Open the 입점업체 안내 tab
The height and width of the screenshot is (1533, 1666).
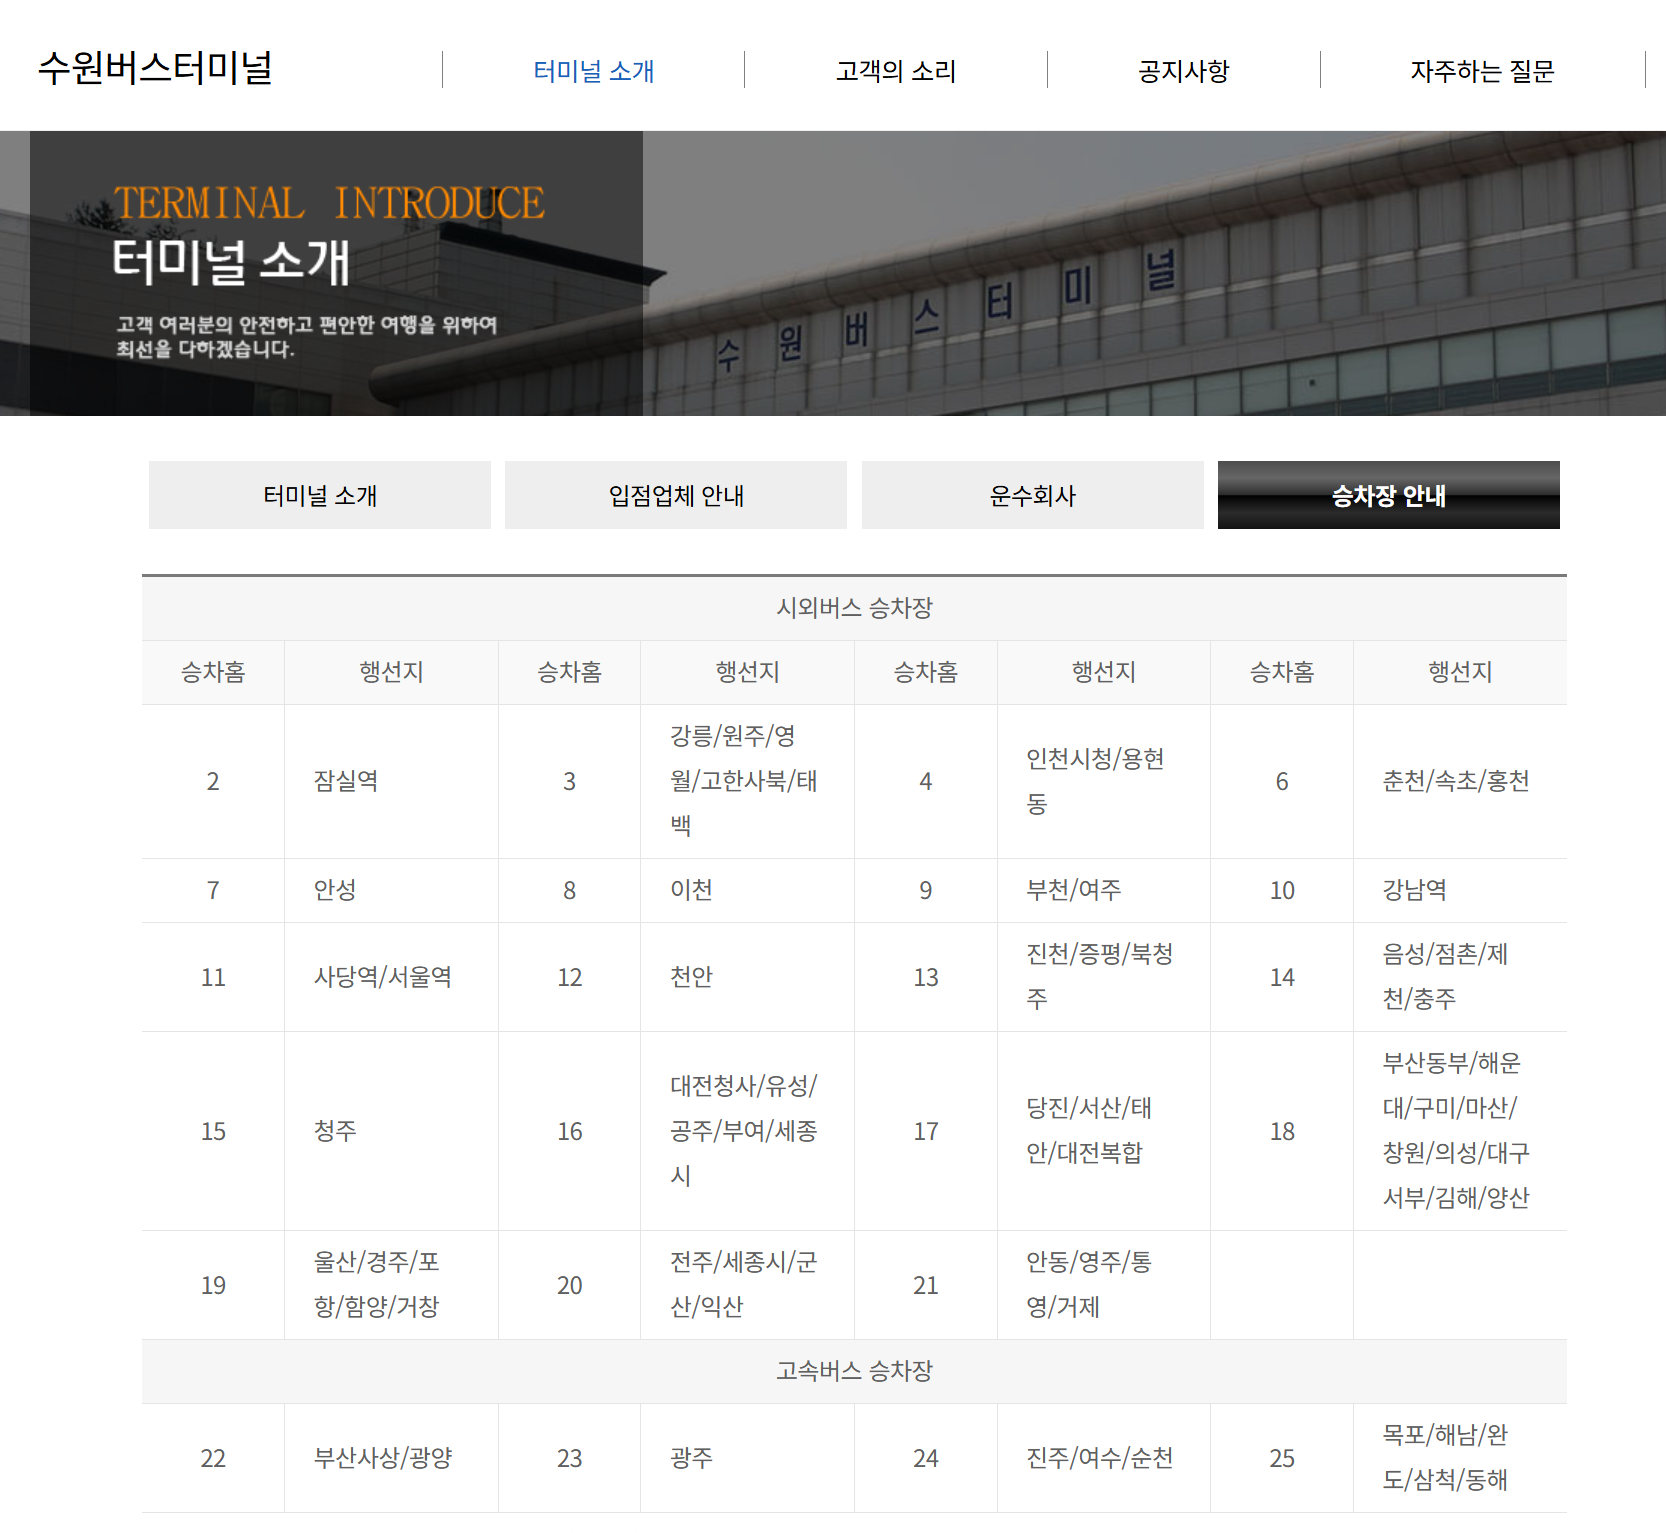point(676,495)
